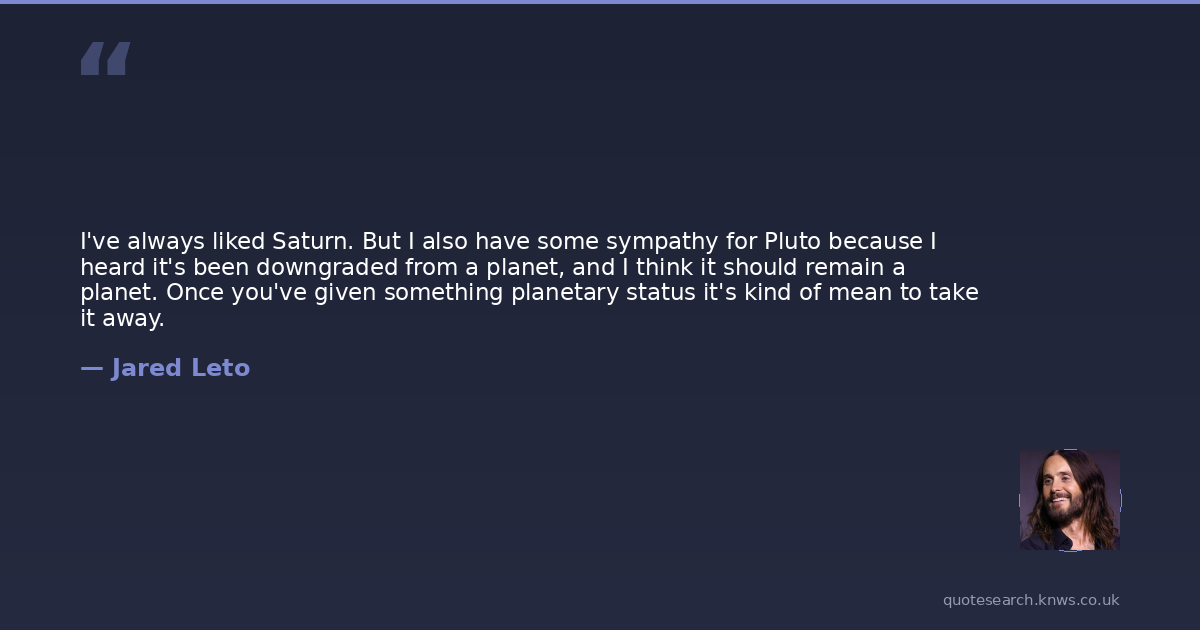This screenshot has width=1200, height=630.
Task: Click the word "always" in the quote
Action: point(165,241)
